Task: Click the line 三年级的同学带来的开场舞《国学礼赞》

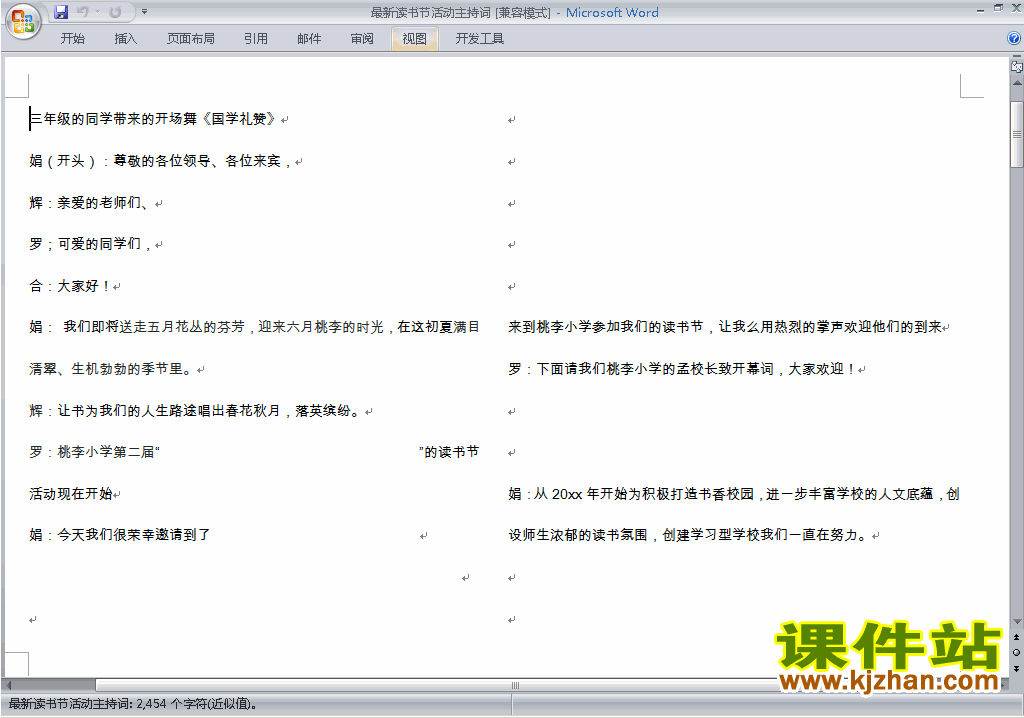Action: [x=153, y=119]
